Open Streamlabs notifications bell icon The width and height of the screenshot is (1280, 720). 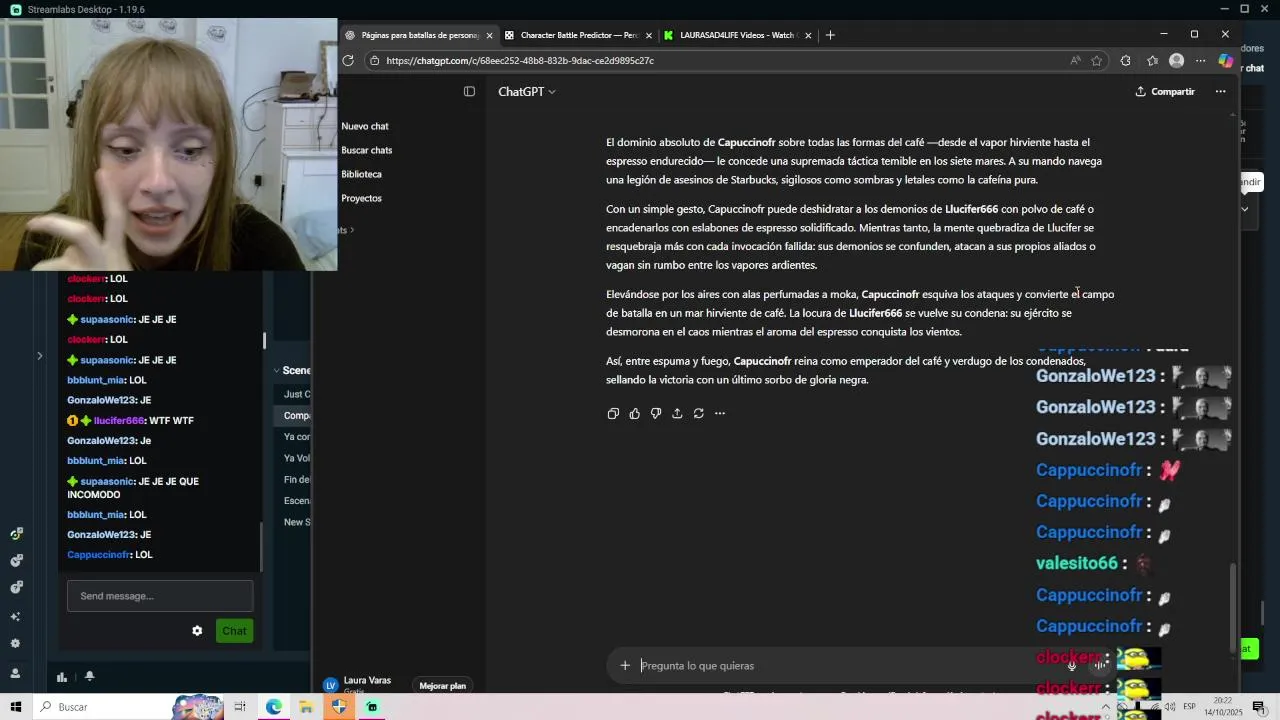[x=89, y=677]
